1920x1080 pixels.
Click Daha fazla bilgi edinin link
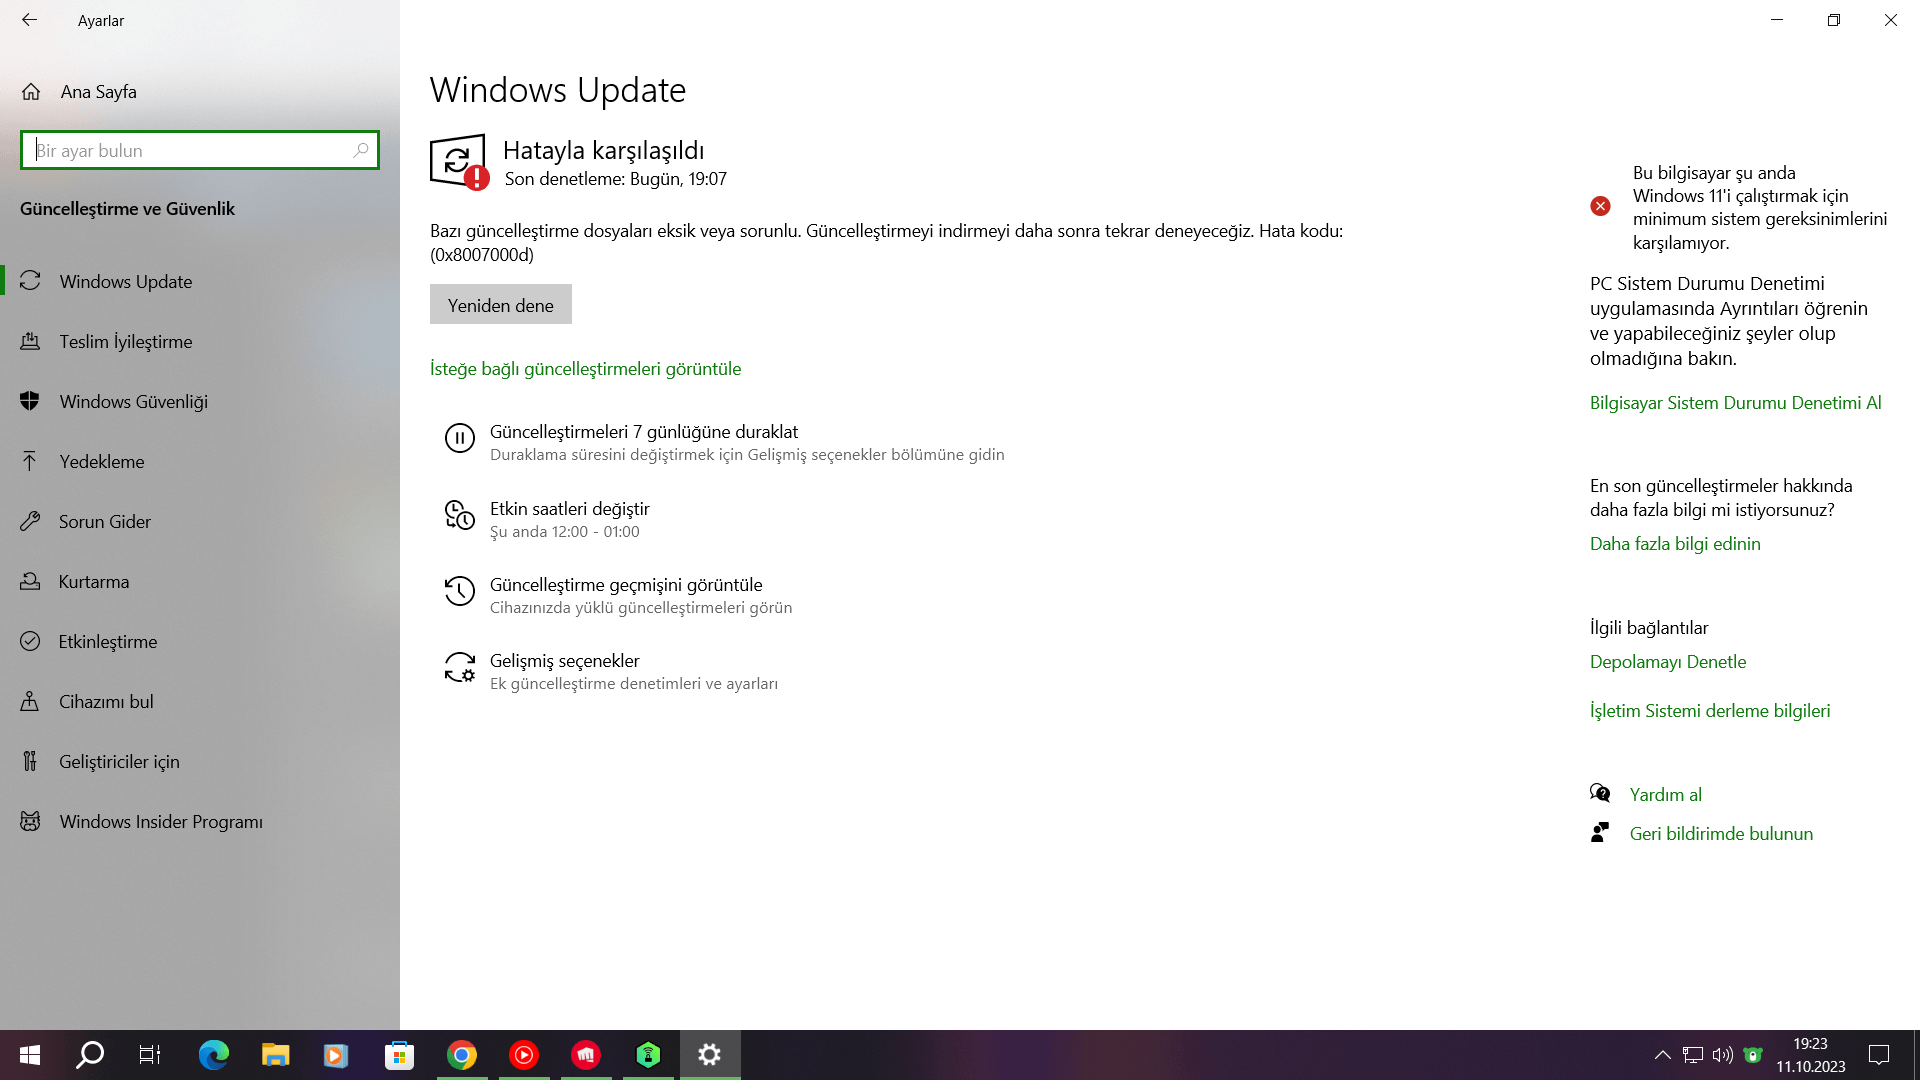click(x=1675, y=543)
